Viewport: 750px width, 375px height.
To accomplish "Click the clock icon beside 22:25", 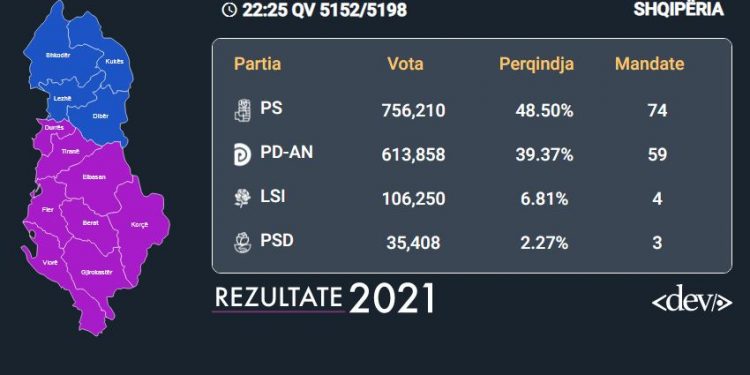I will (x=230, y=10).
